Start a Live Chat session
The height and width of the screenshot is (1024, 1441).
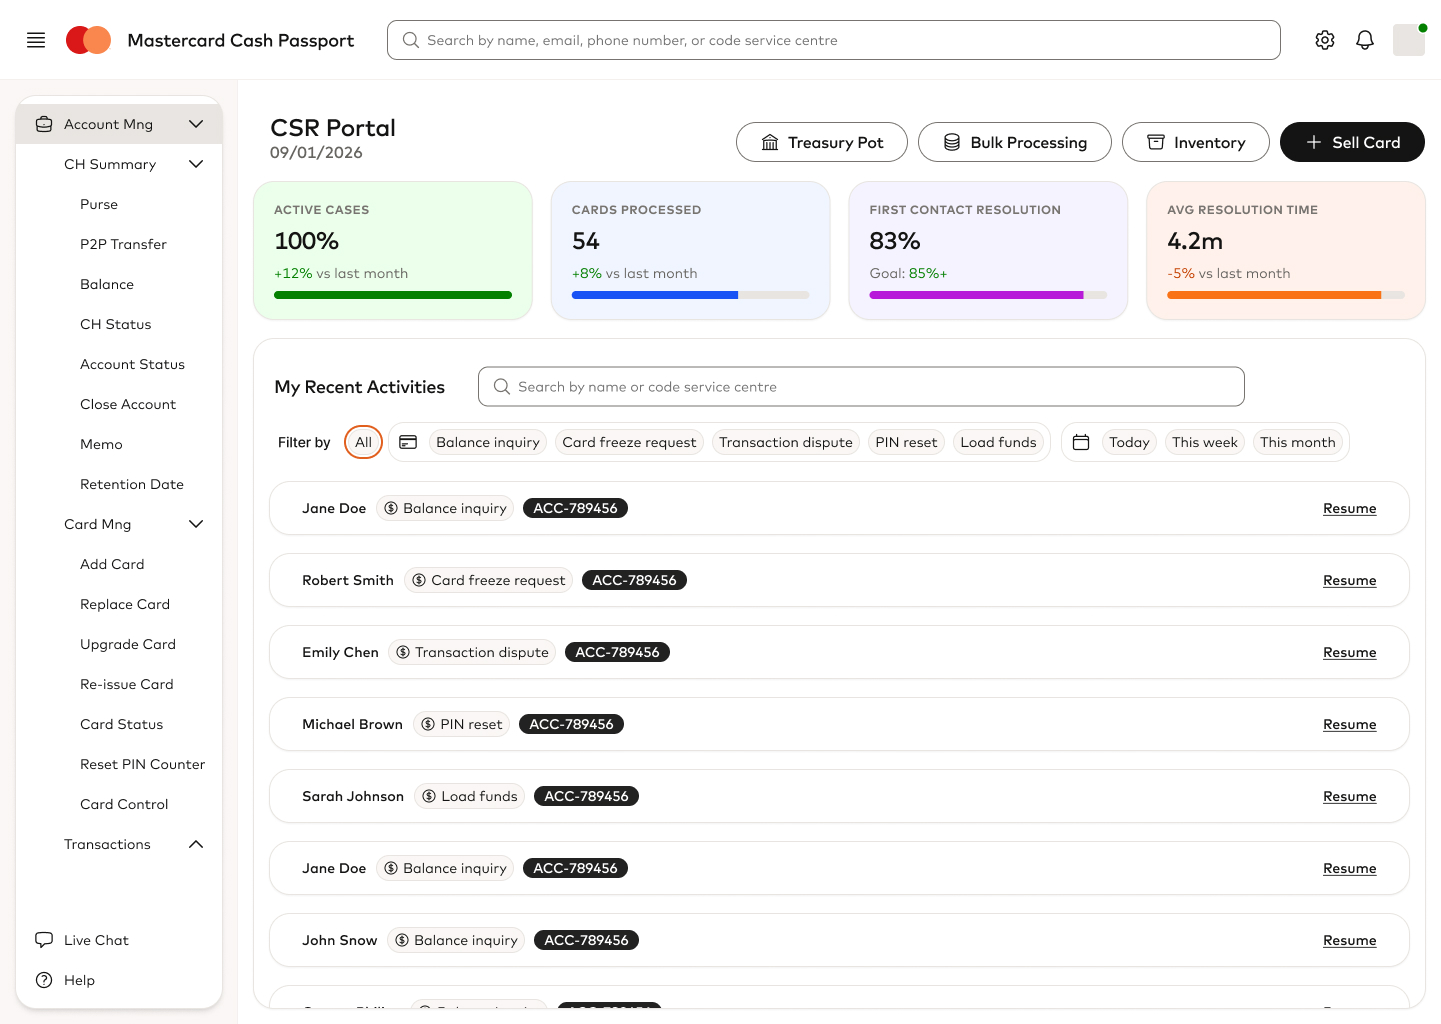click(95, 940)
